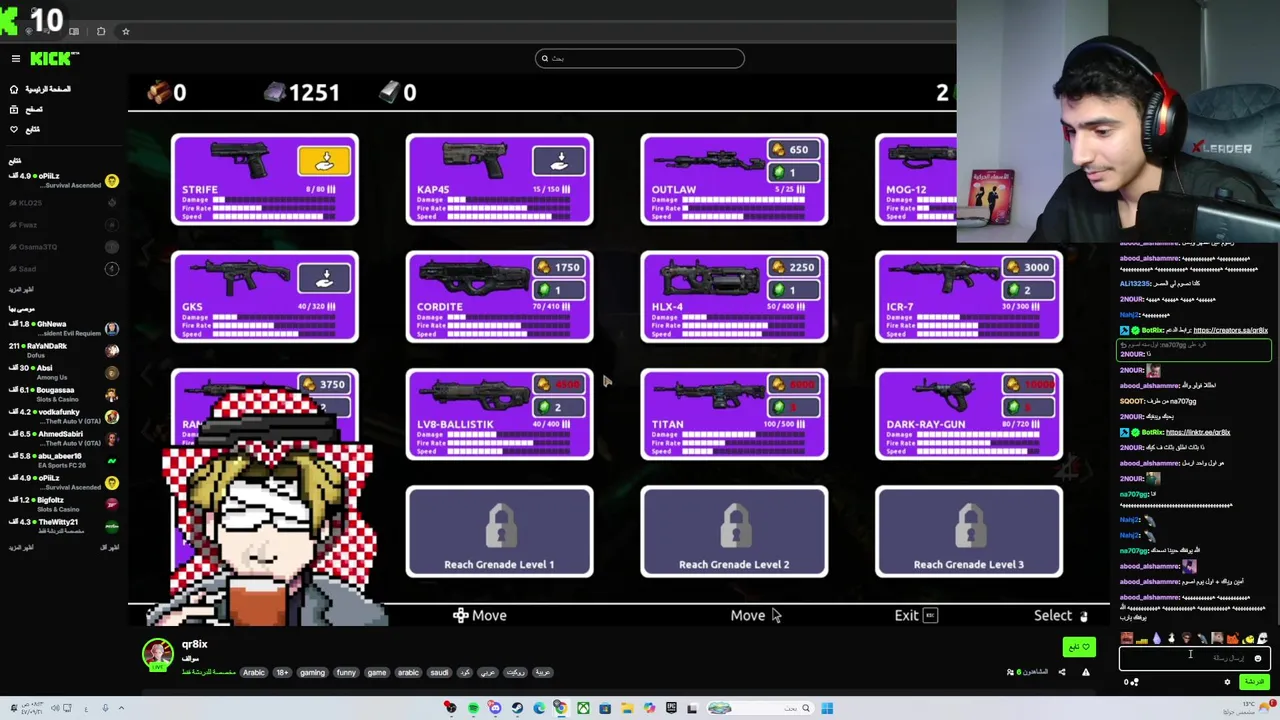
Task: Click qr8ix streamer avatar
Action: coord(157,653)
